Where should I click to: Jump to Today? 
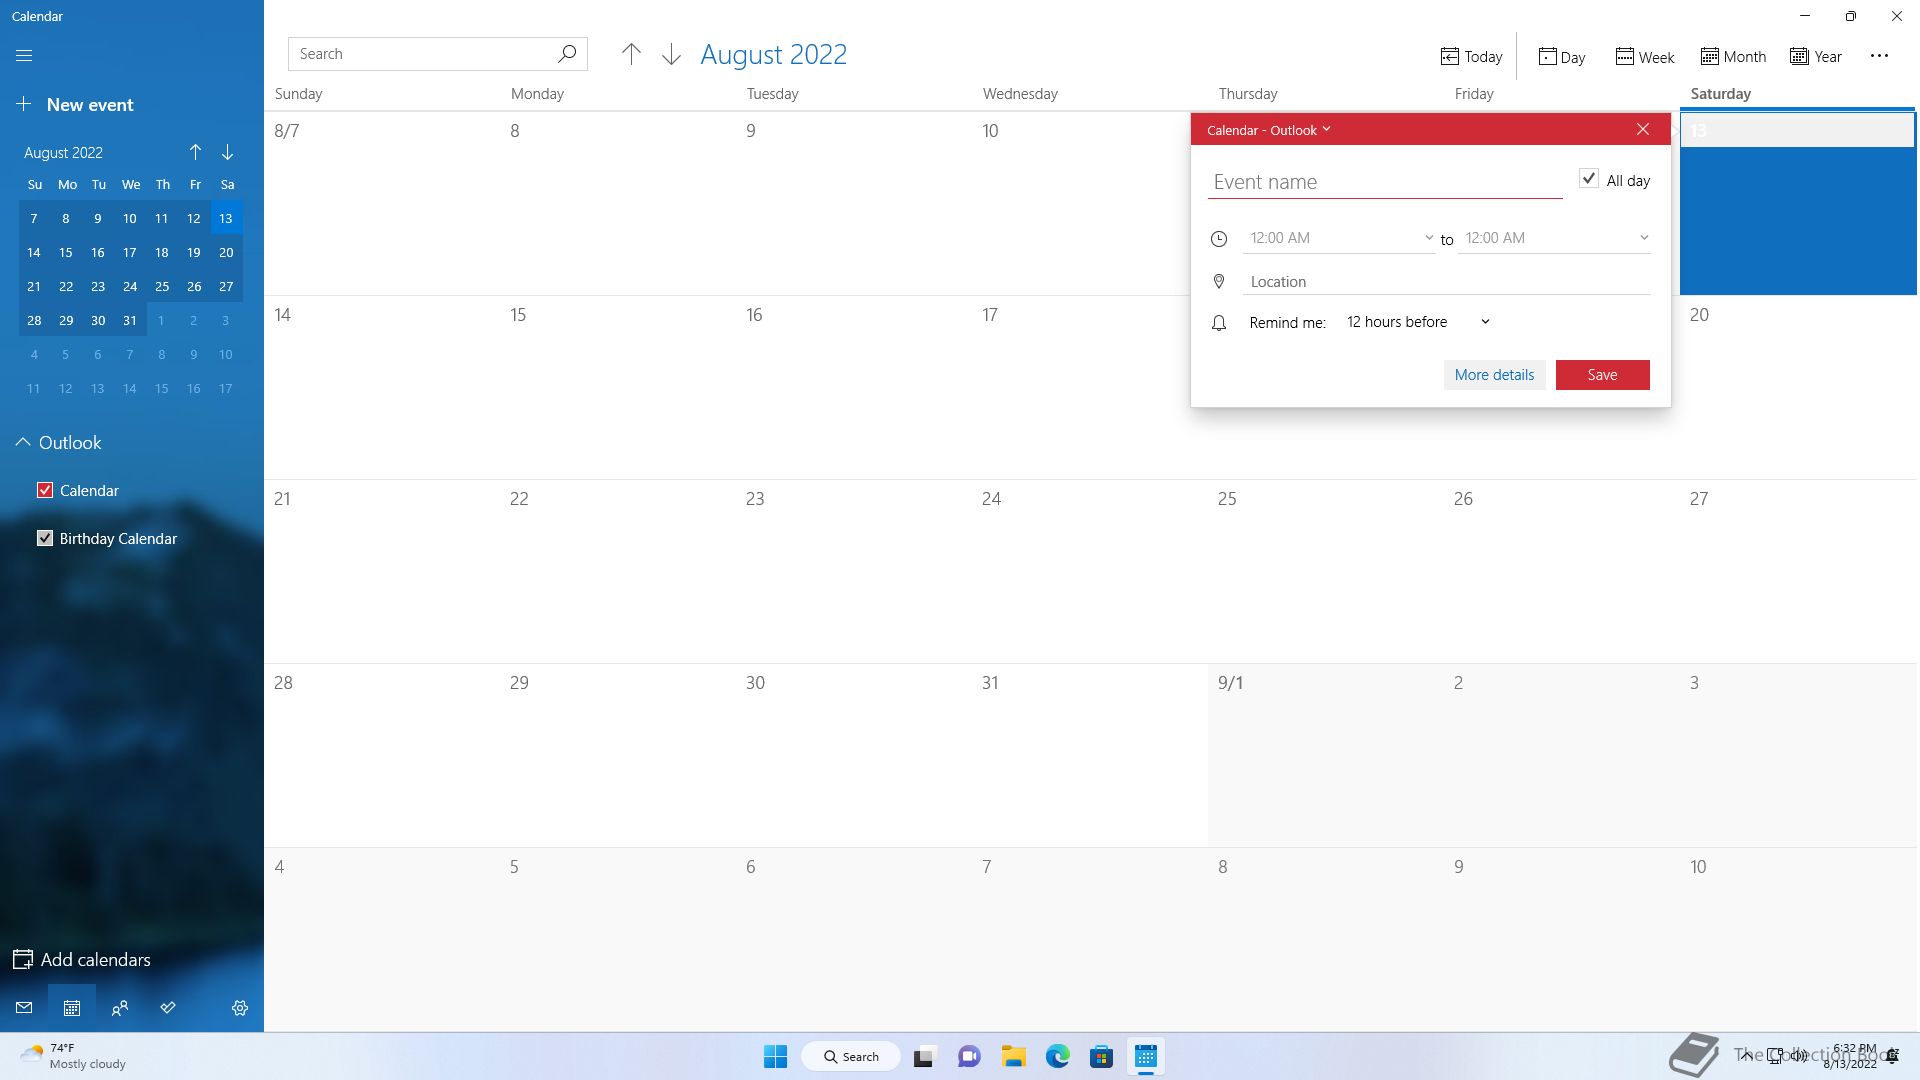coord(1471,57)
